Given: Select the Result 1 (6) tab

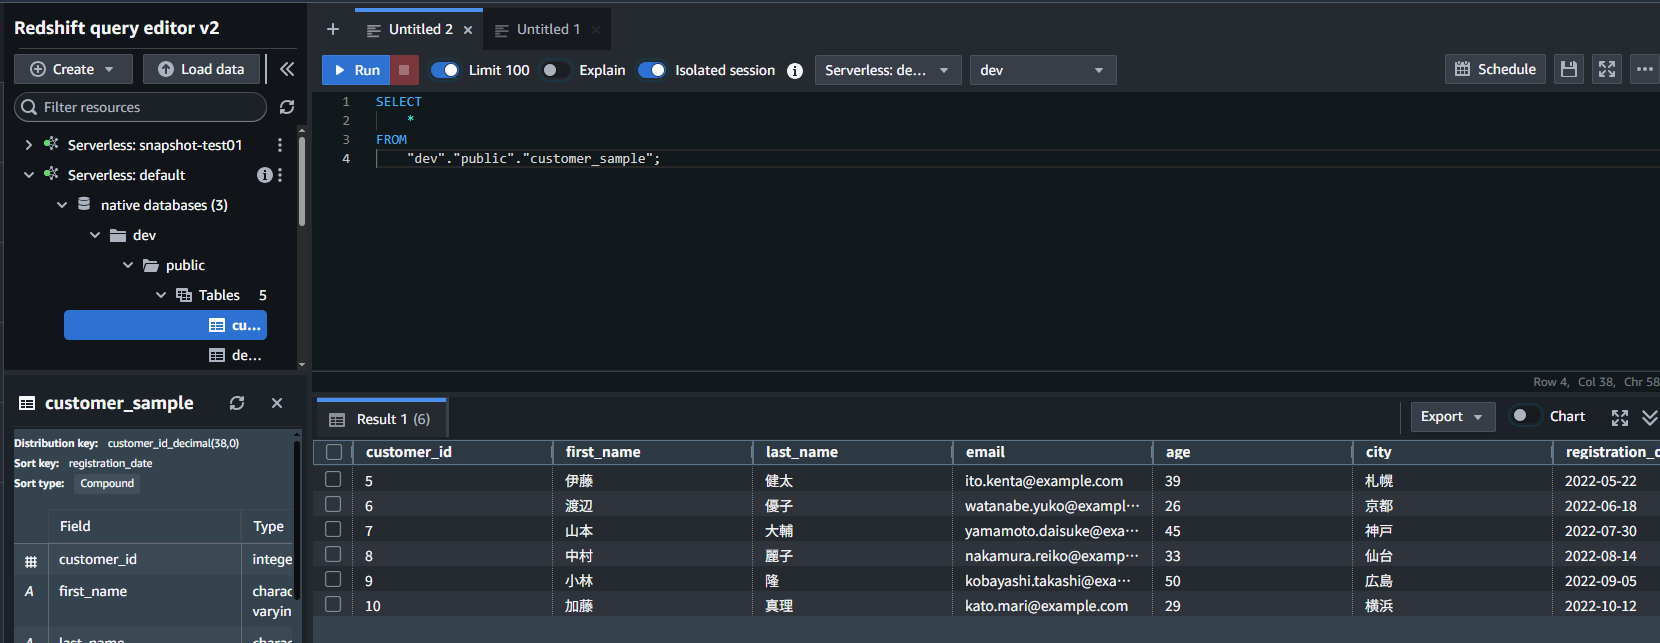Looking at the screenshot, I should (x=380, y=419).
